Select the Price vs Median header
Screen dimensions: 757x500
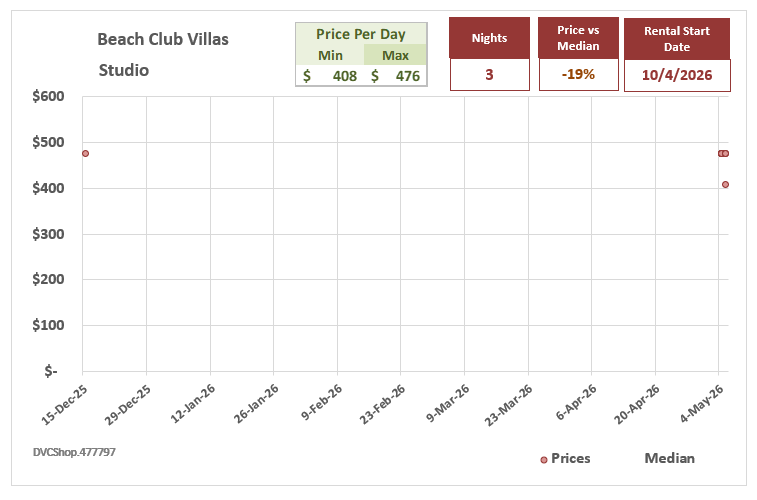[578, 38]
